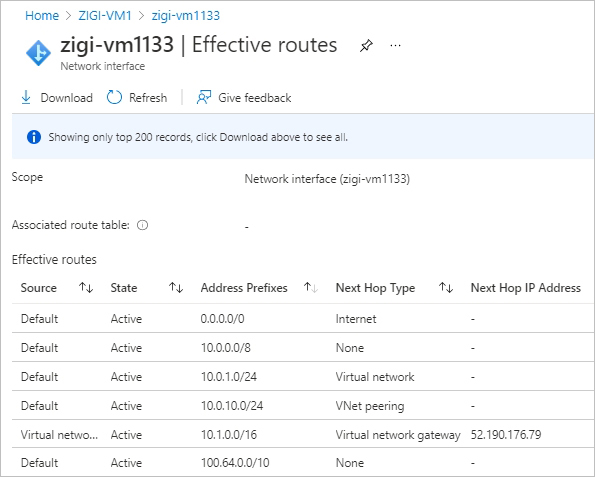The image size is (595, 477).
Task: Select the 10.0.10.0/24 address prefix cell
Action: 231,406
